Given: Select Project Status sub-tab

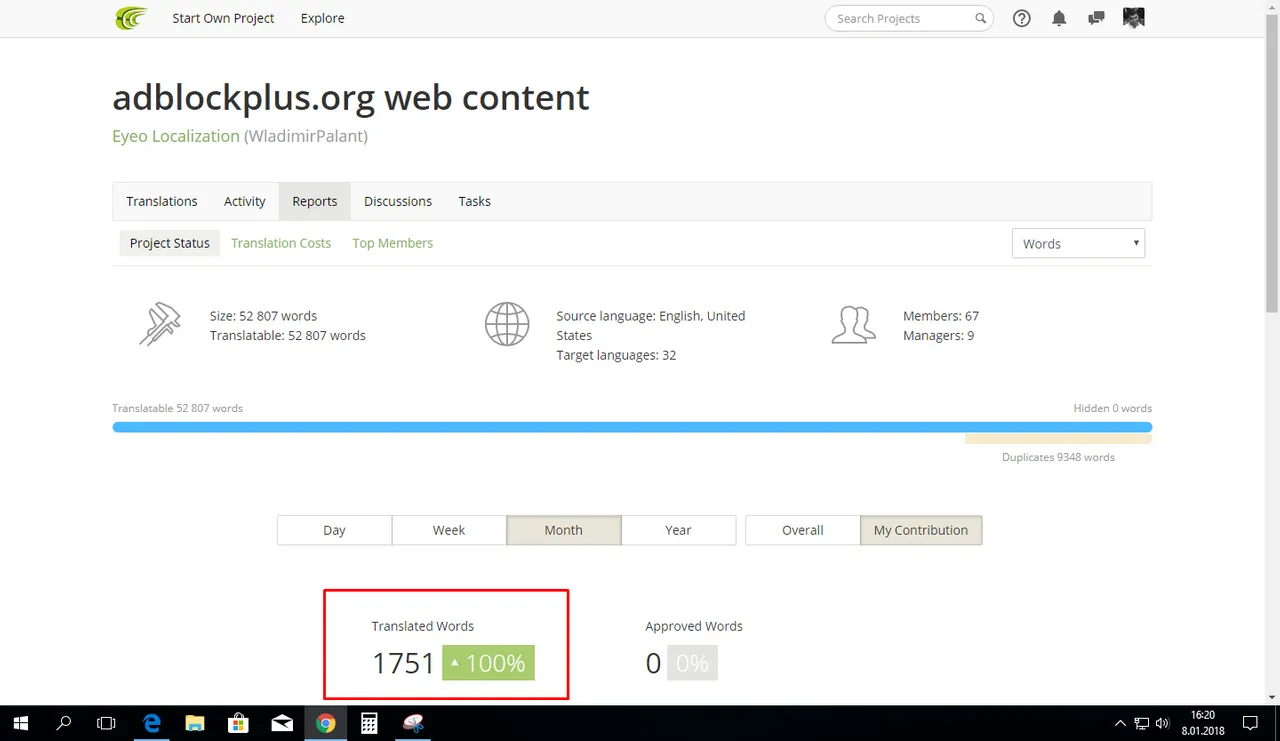Looking at the screenshot, I should [170, 243].
